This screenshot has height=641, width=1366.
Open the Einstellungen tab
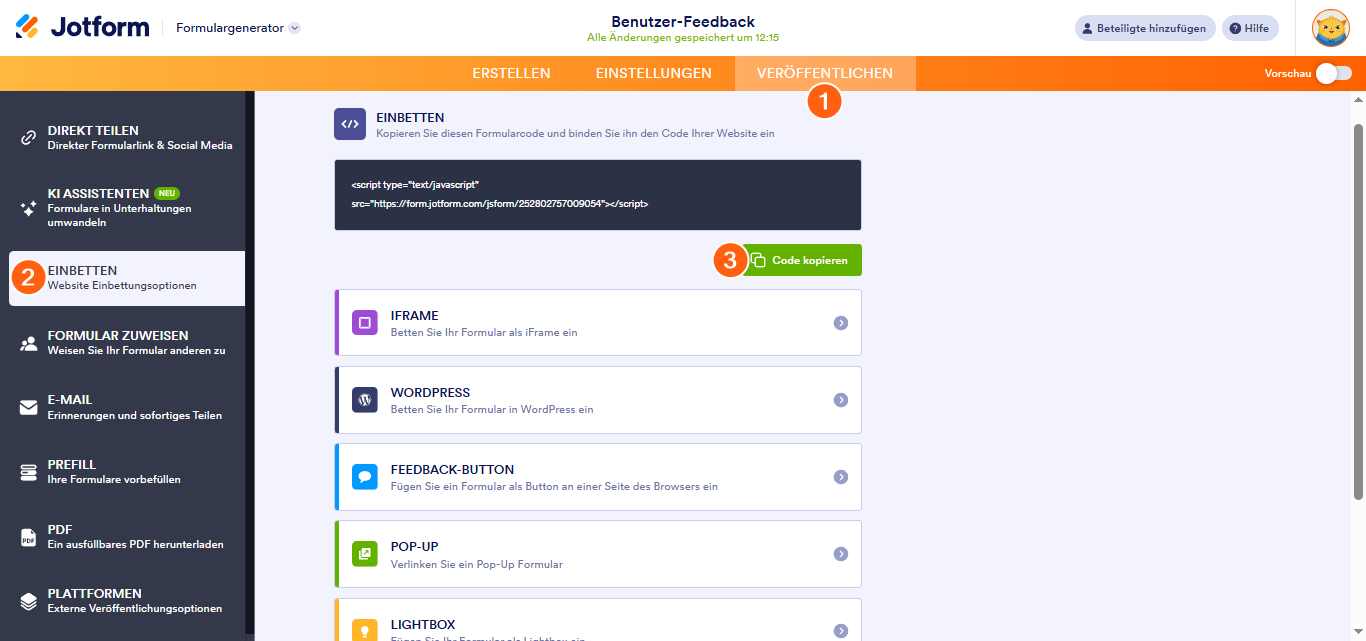653,73
